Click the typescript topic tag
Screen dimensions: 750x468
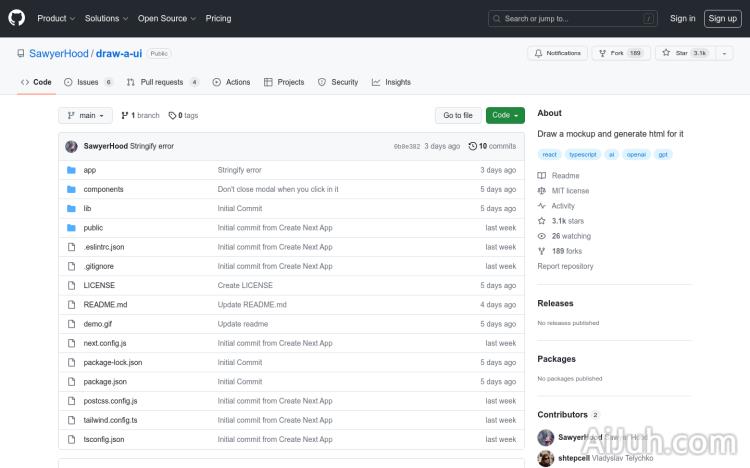(x=581, y=154)
